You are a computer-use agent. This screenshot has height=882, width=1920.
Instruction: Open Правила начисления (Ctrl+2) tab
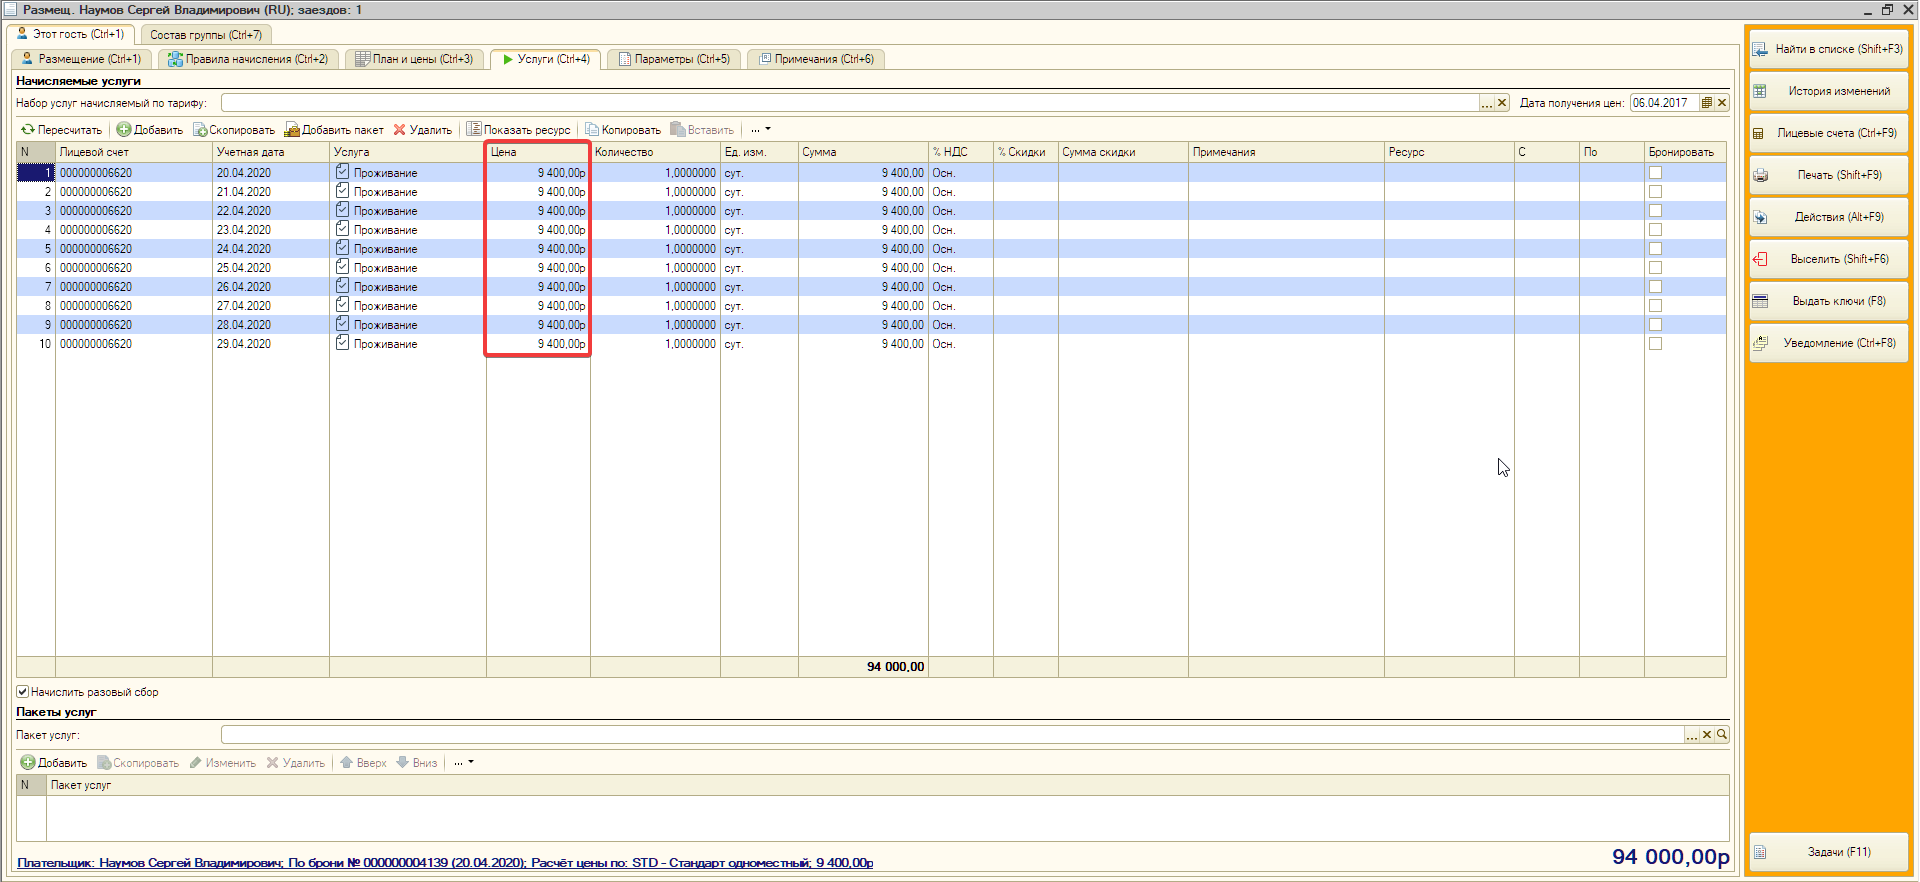249,59
